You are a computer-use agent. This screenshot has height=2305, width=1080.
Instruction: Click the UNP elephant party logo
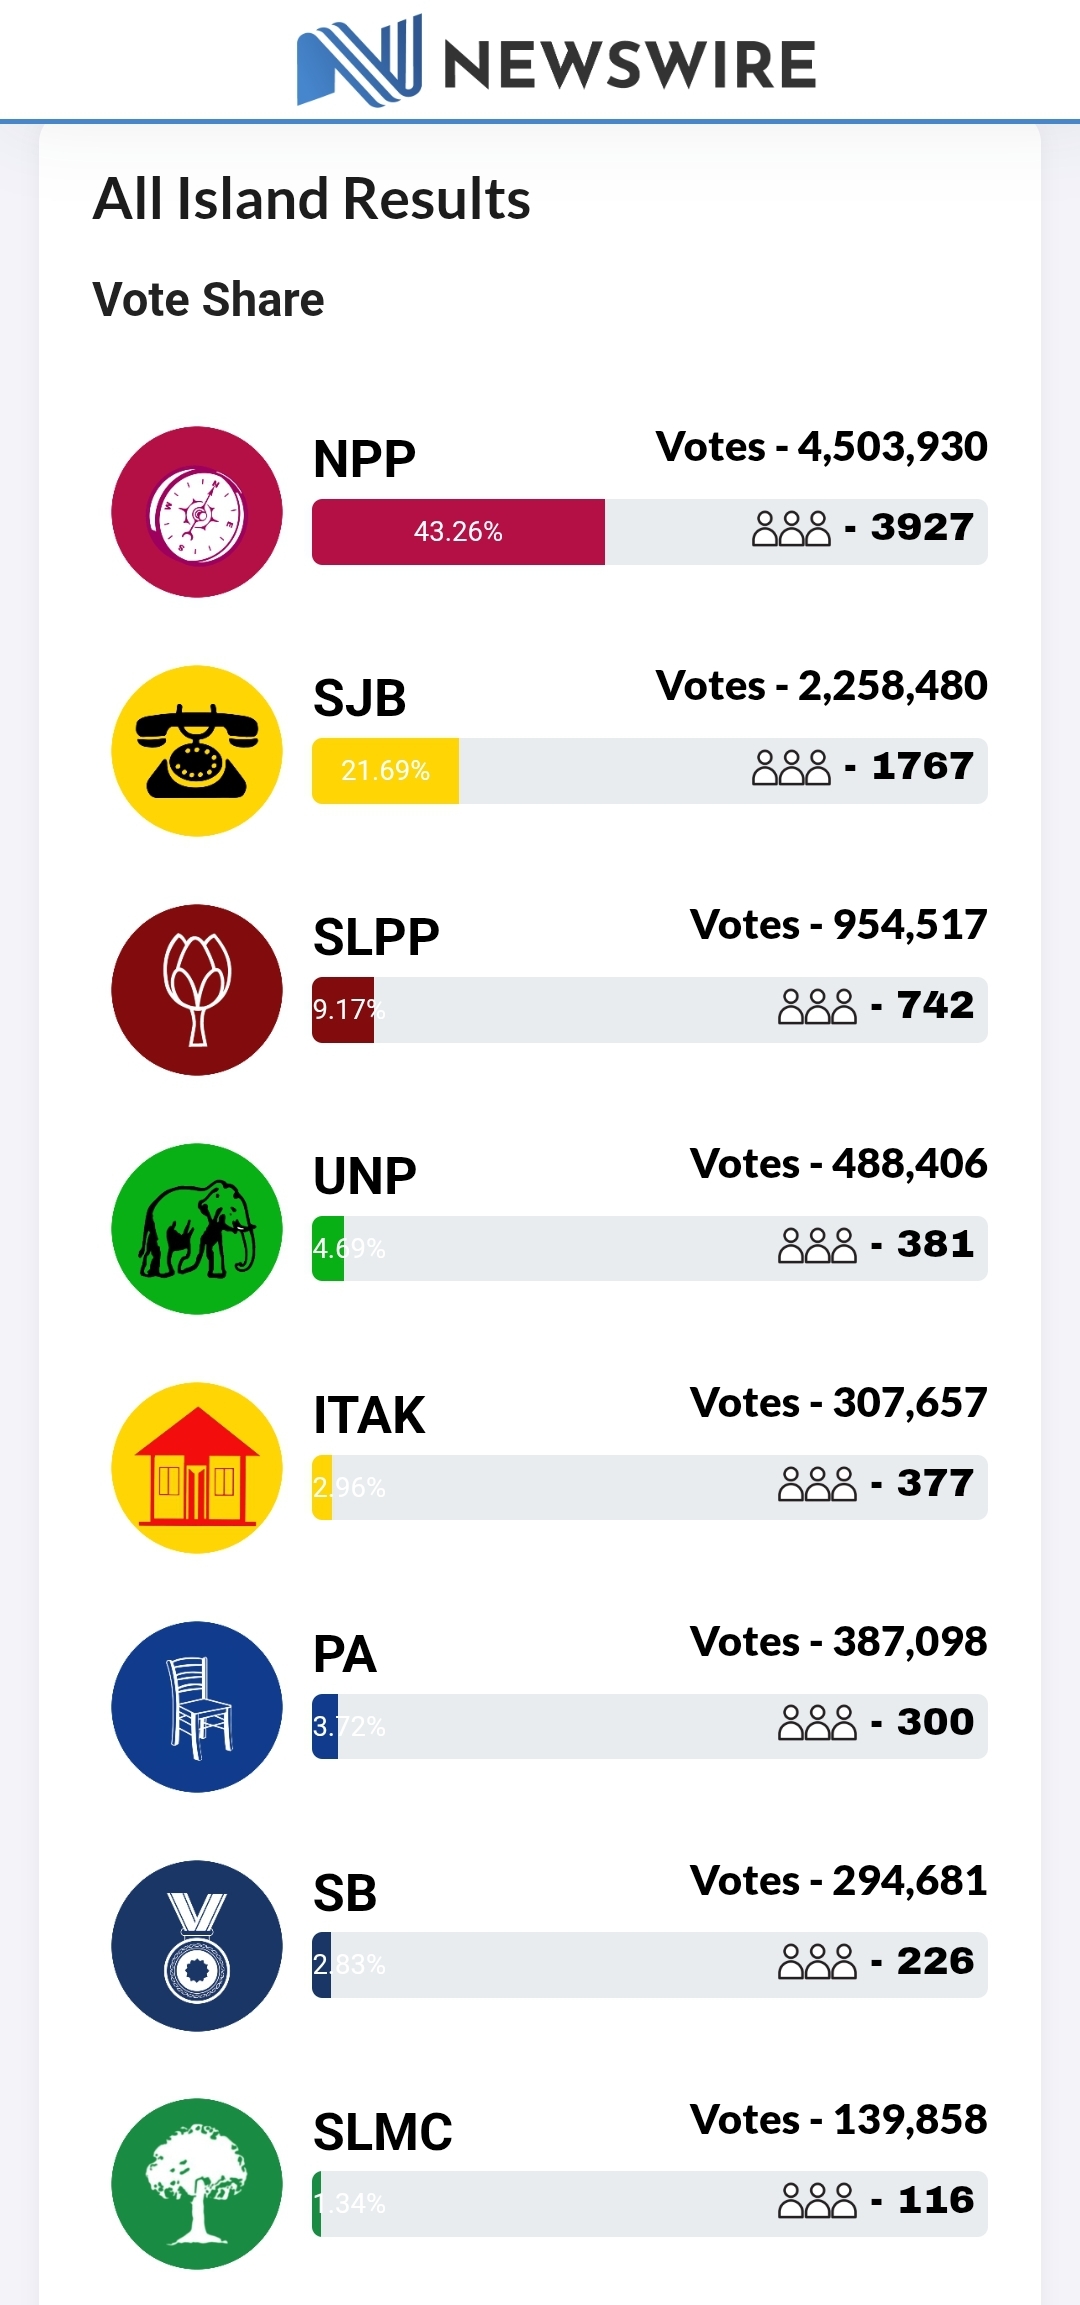point(197,1229)
